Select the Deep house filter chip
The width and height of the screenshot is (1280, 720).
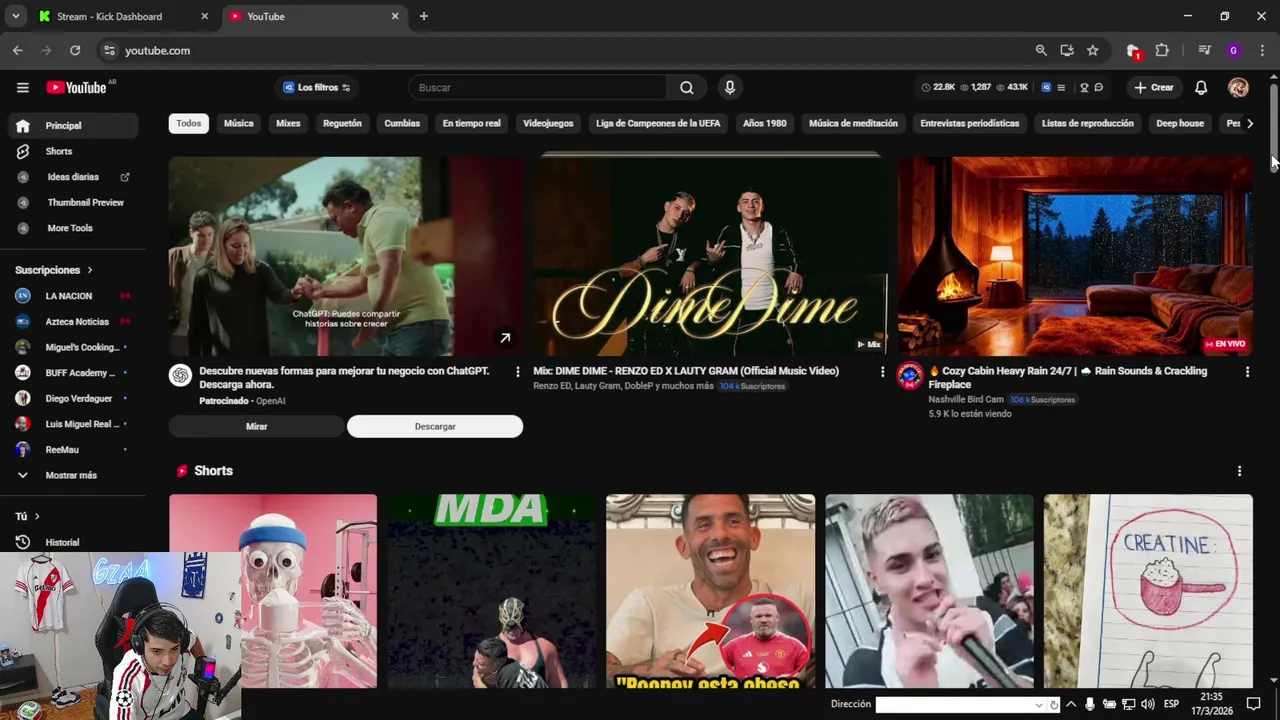(x=1180, y=123)
